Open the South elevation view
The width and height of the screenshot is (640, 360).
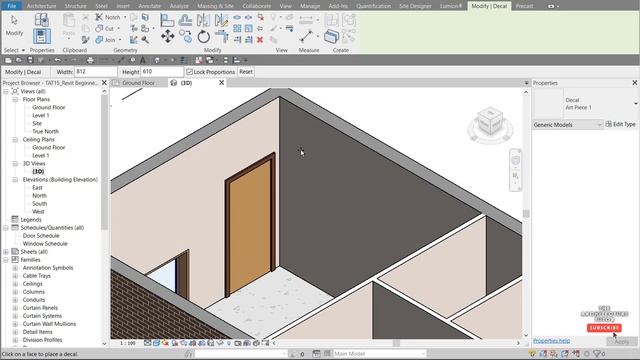tap(40, 204)
